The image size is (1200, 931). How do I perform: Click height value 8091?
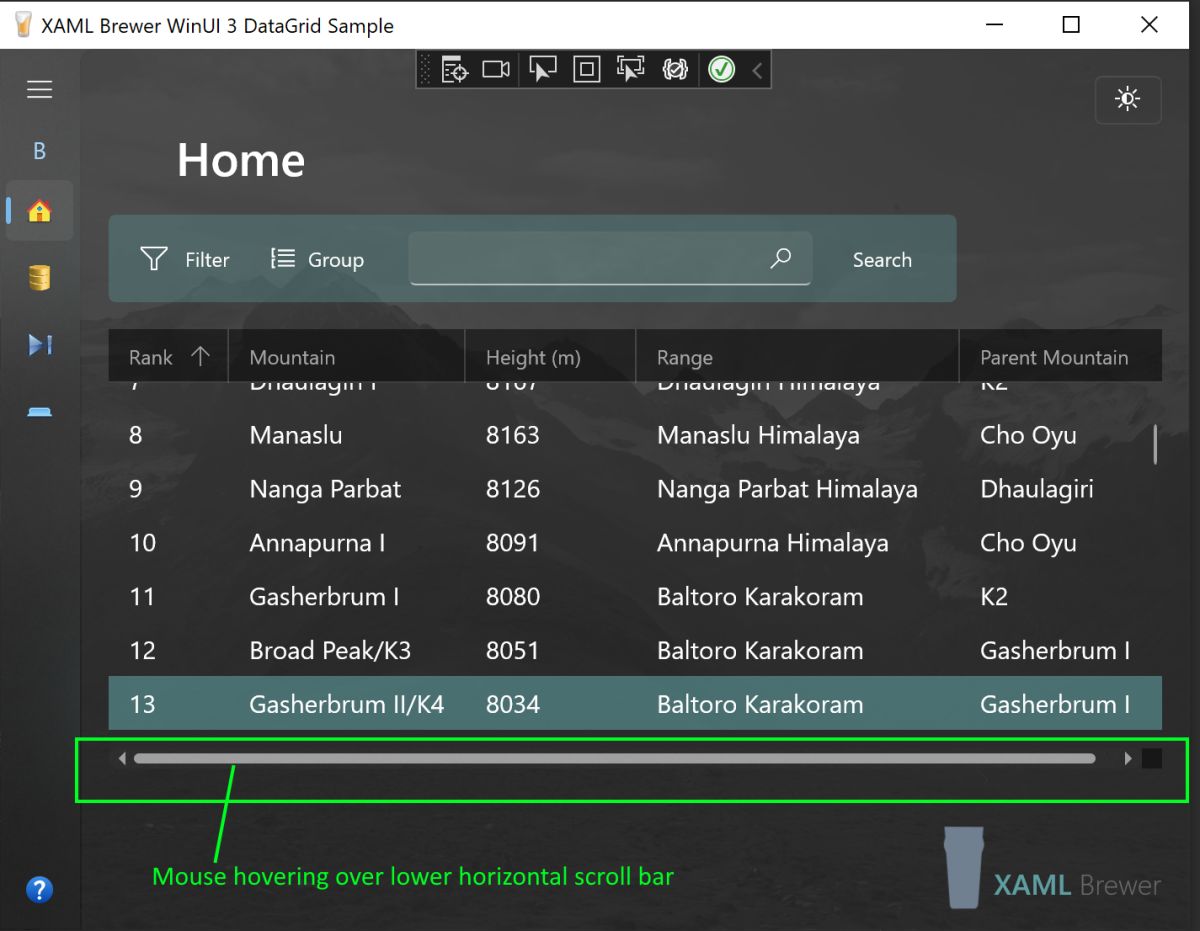click(x=513, y=543)
